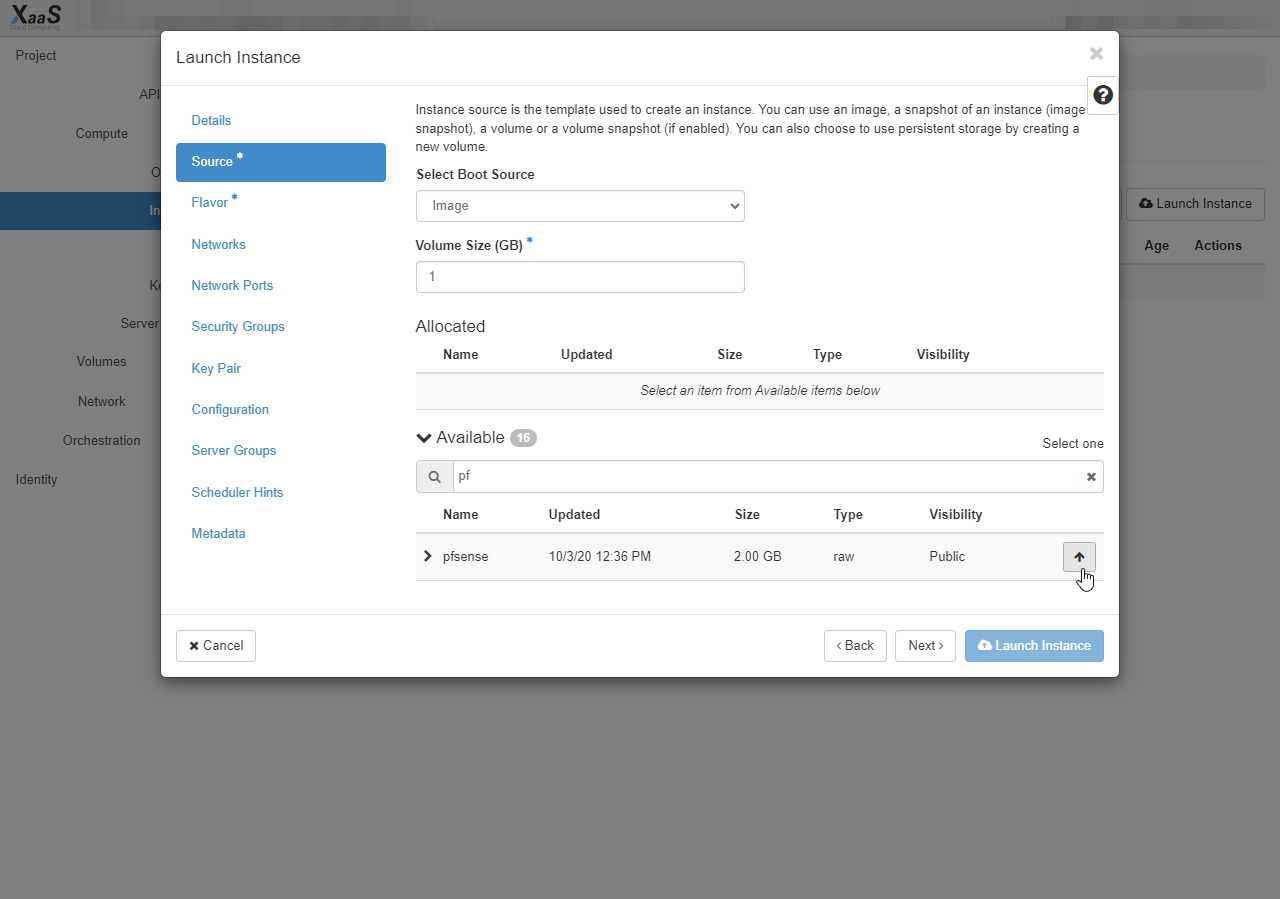Click the raw type cell
Screen dimensions: 1280x899
coord(844,556)
